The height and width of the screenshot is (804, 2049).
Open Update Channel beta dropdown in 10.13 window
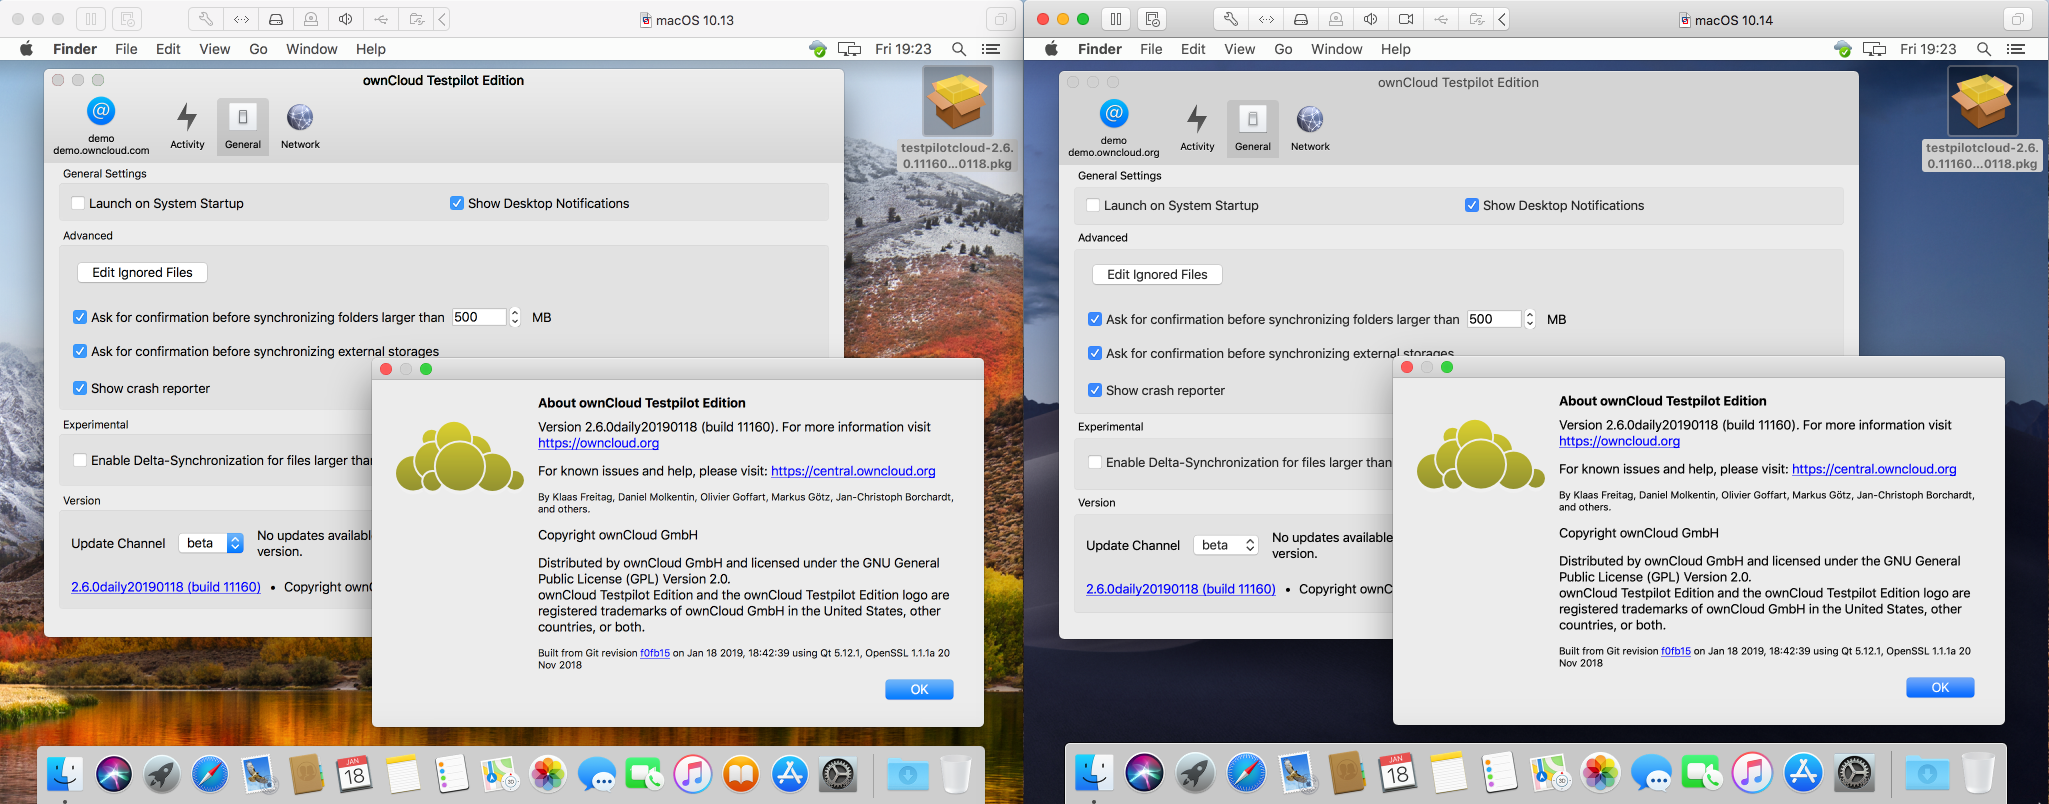point(212,543)
